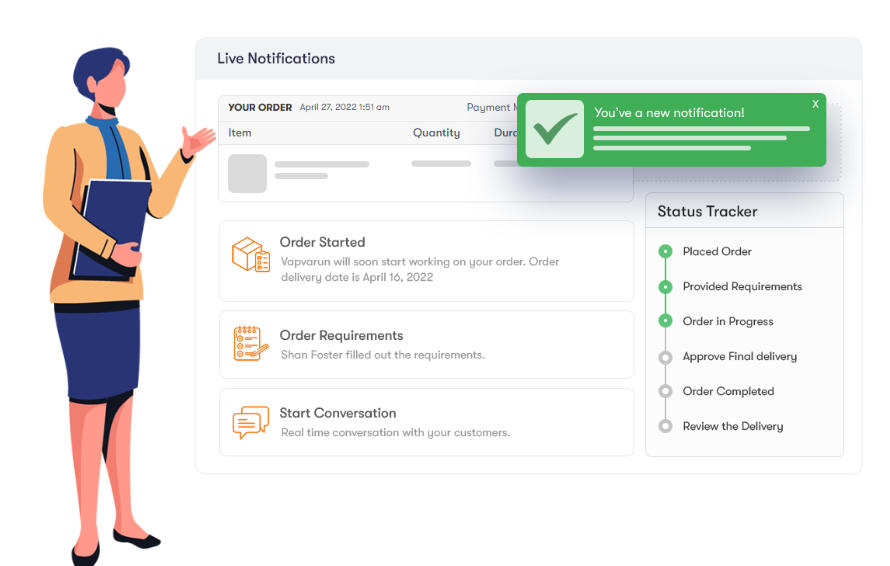Click the Order Requirements notepad icon
Screen dimensions: 890x566
click(251, 343)
